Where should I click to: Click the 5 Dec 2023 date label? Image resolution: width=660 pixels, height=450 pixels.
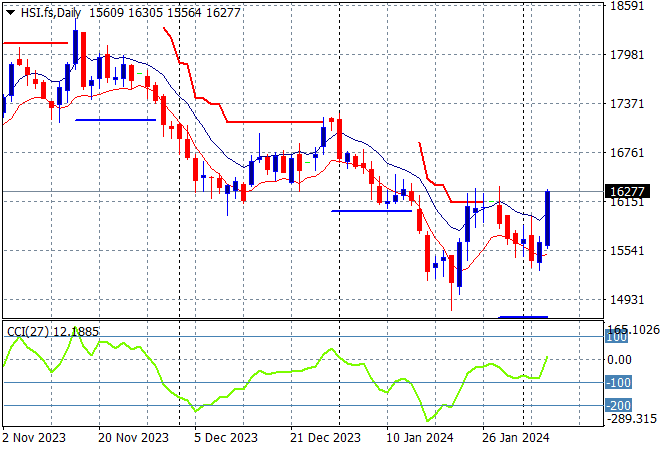pos(224,437)
